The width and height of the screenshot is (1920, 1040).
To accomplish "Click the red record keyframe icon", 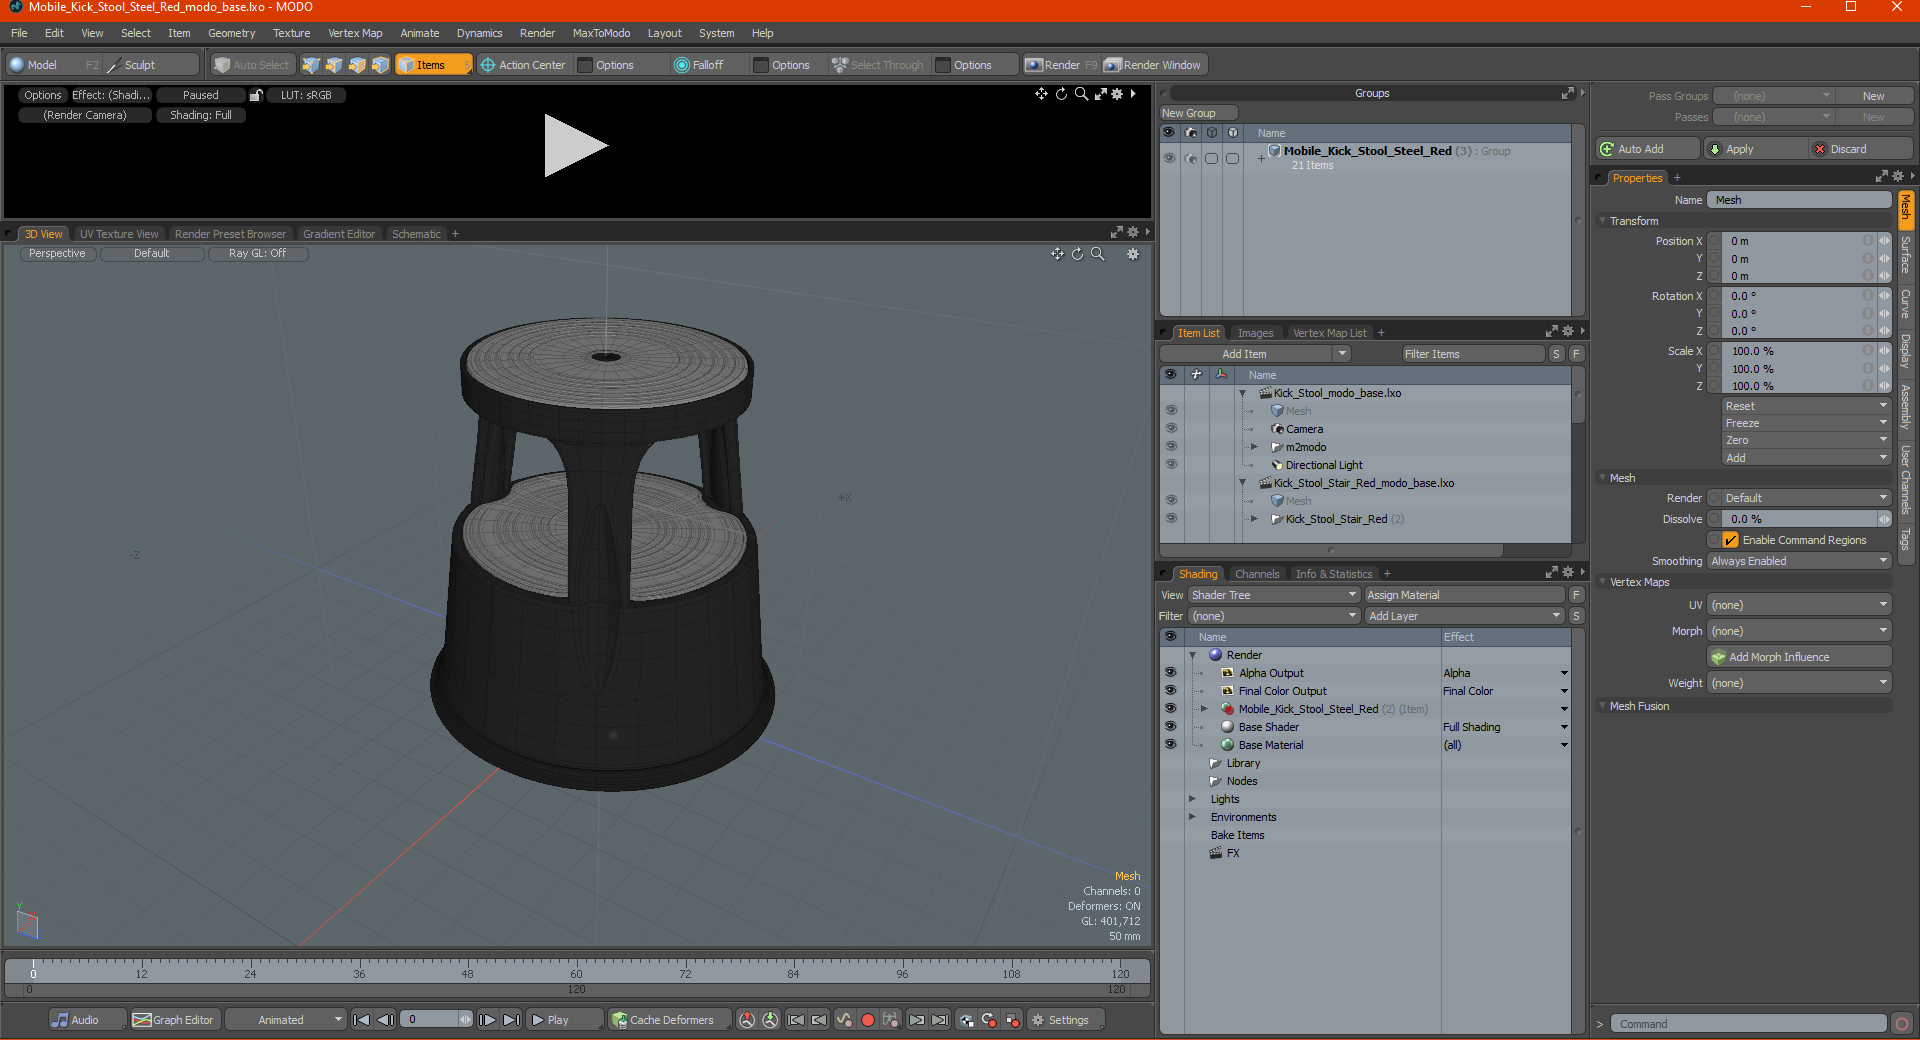I will 868,1020.
